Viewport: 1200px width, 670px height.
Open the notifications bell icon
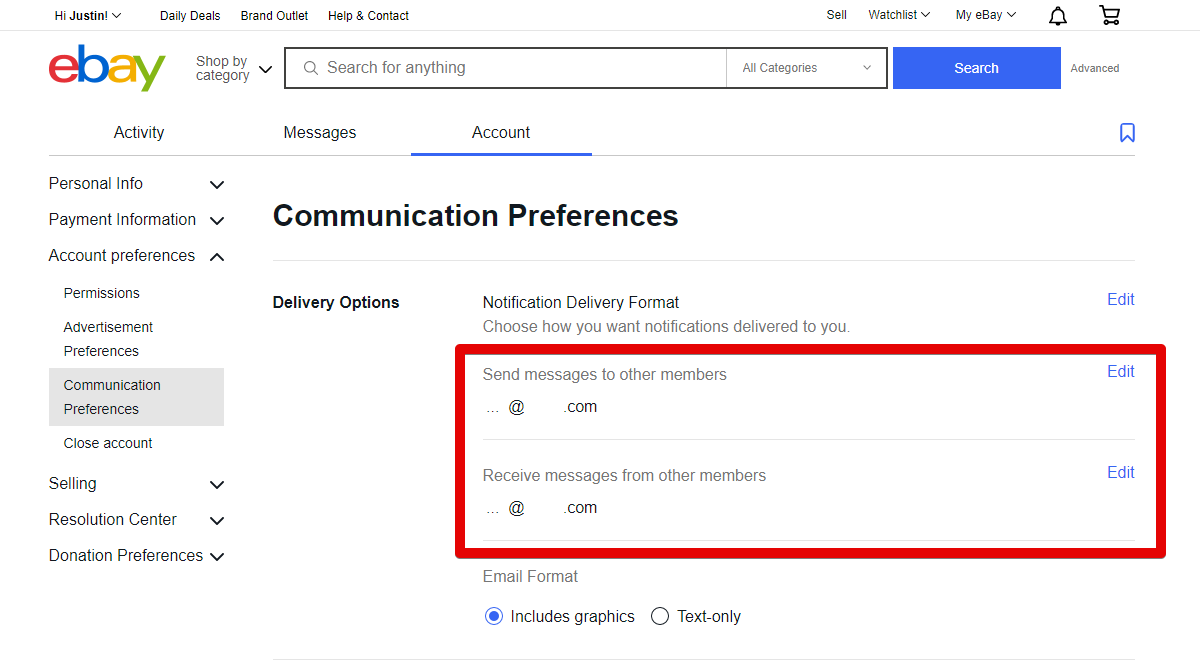[x=1057, y=15]
